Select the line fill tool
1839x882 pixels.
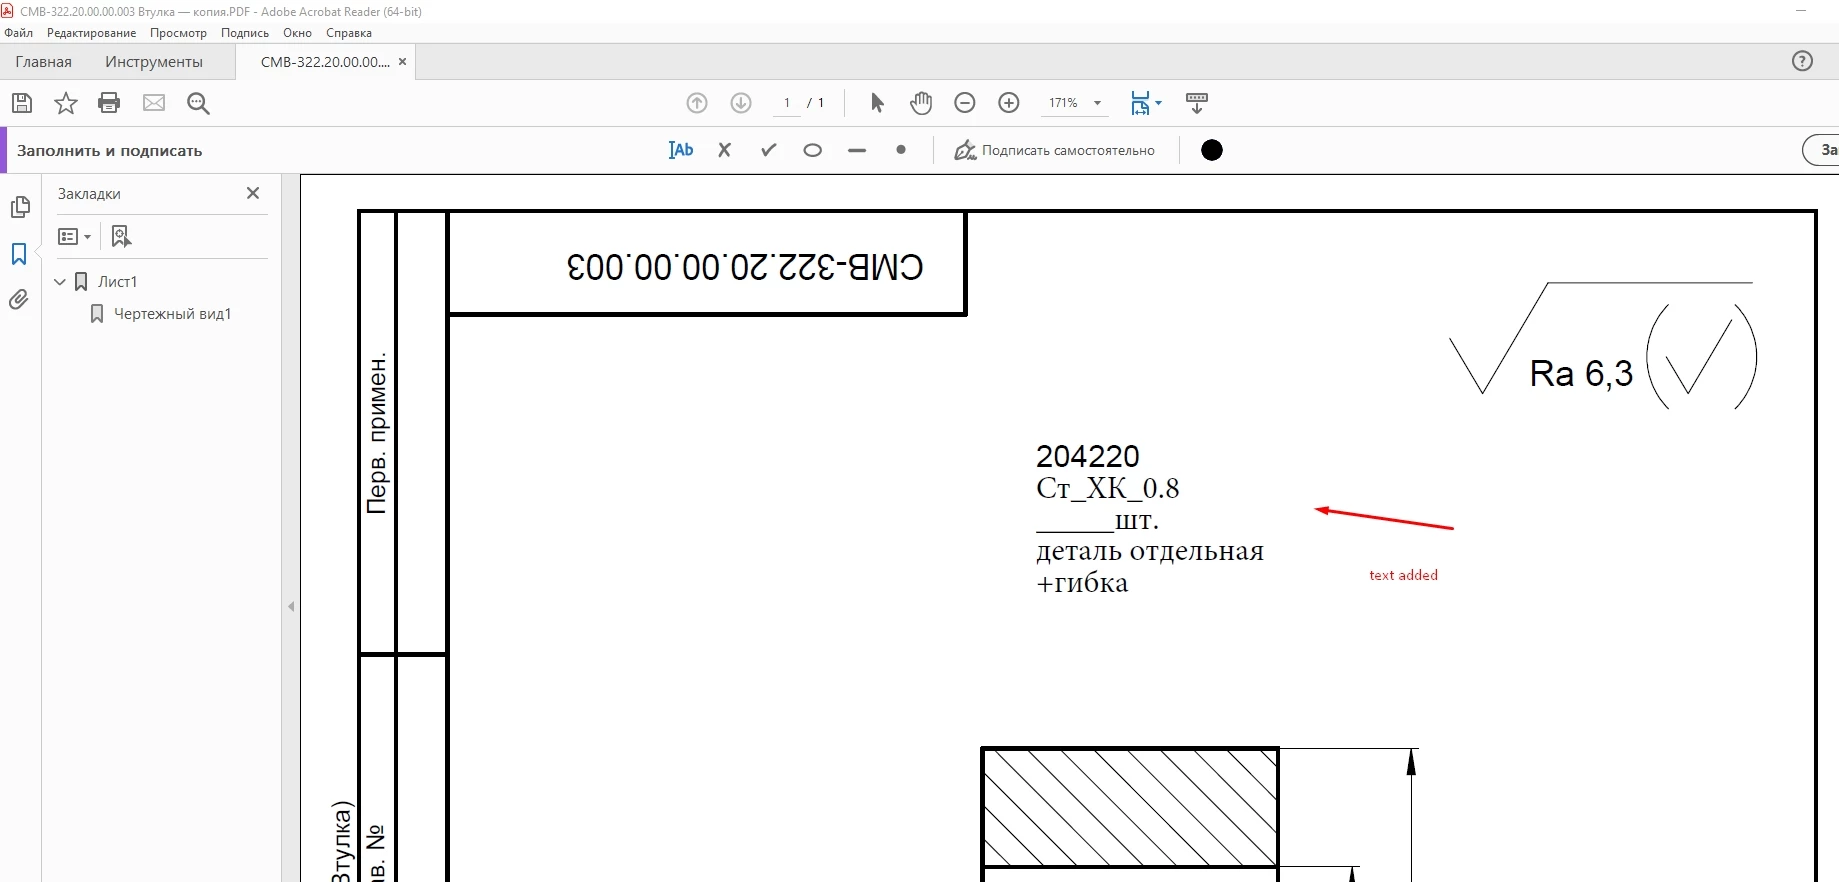point(857,151)
